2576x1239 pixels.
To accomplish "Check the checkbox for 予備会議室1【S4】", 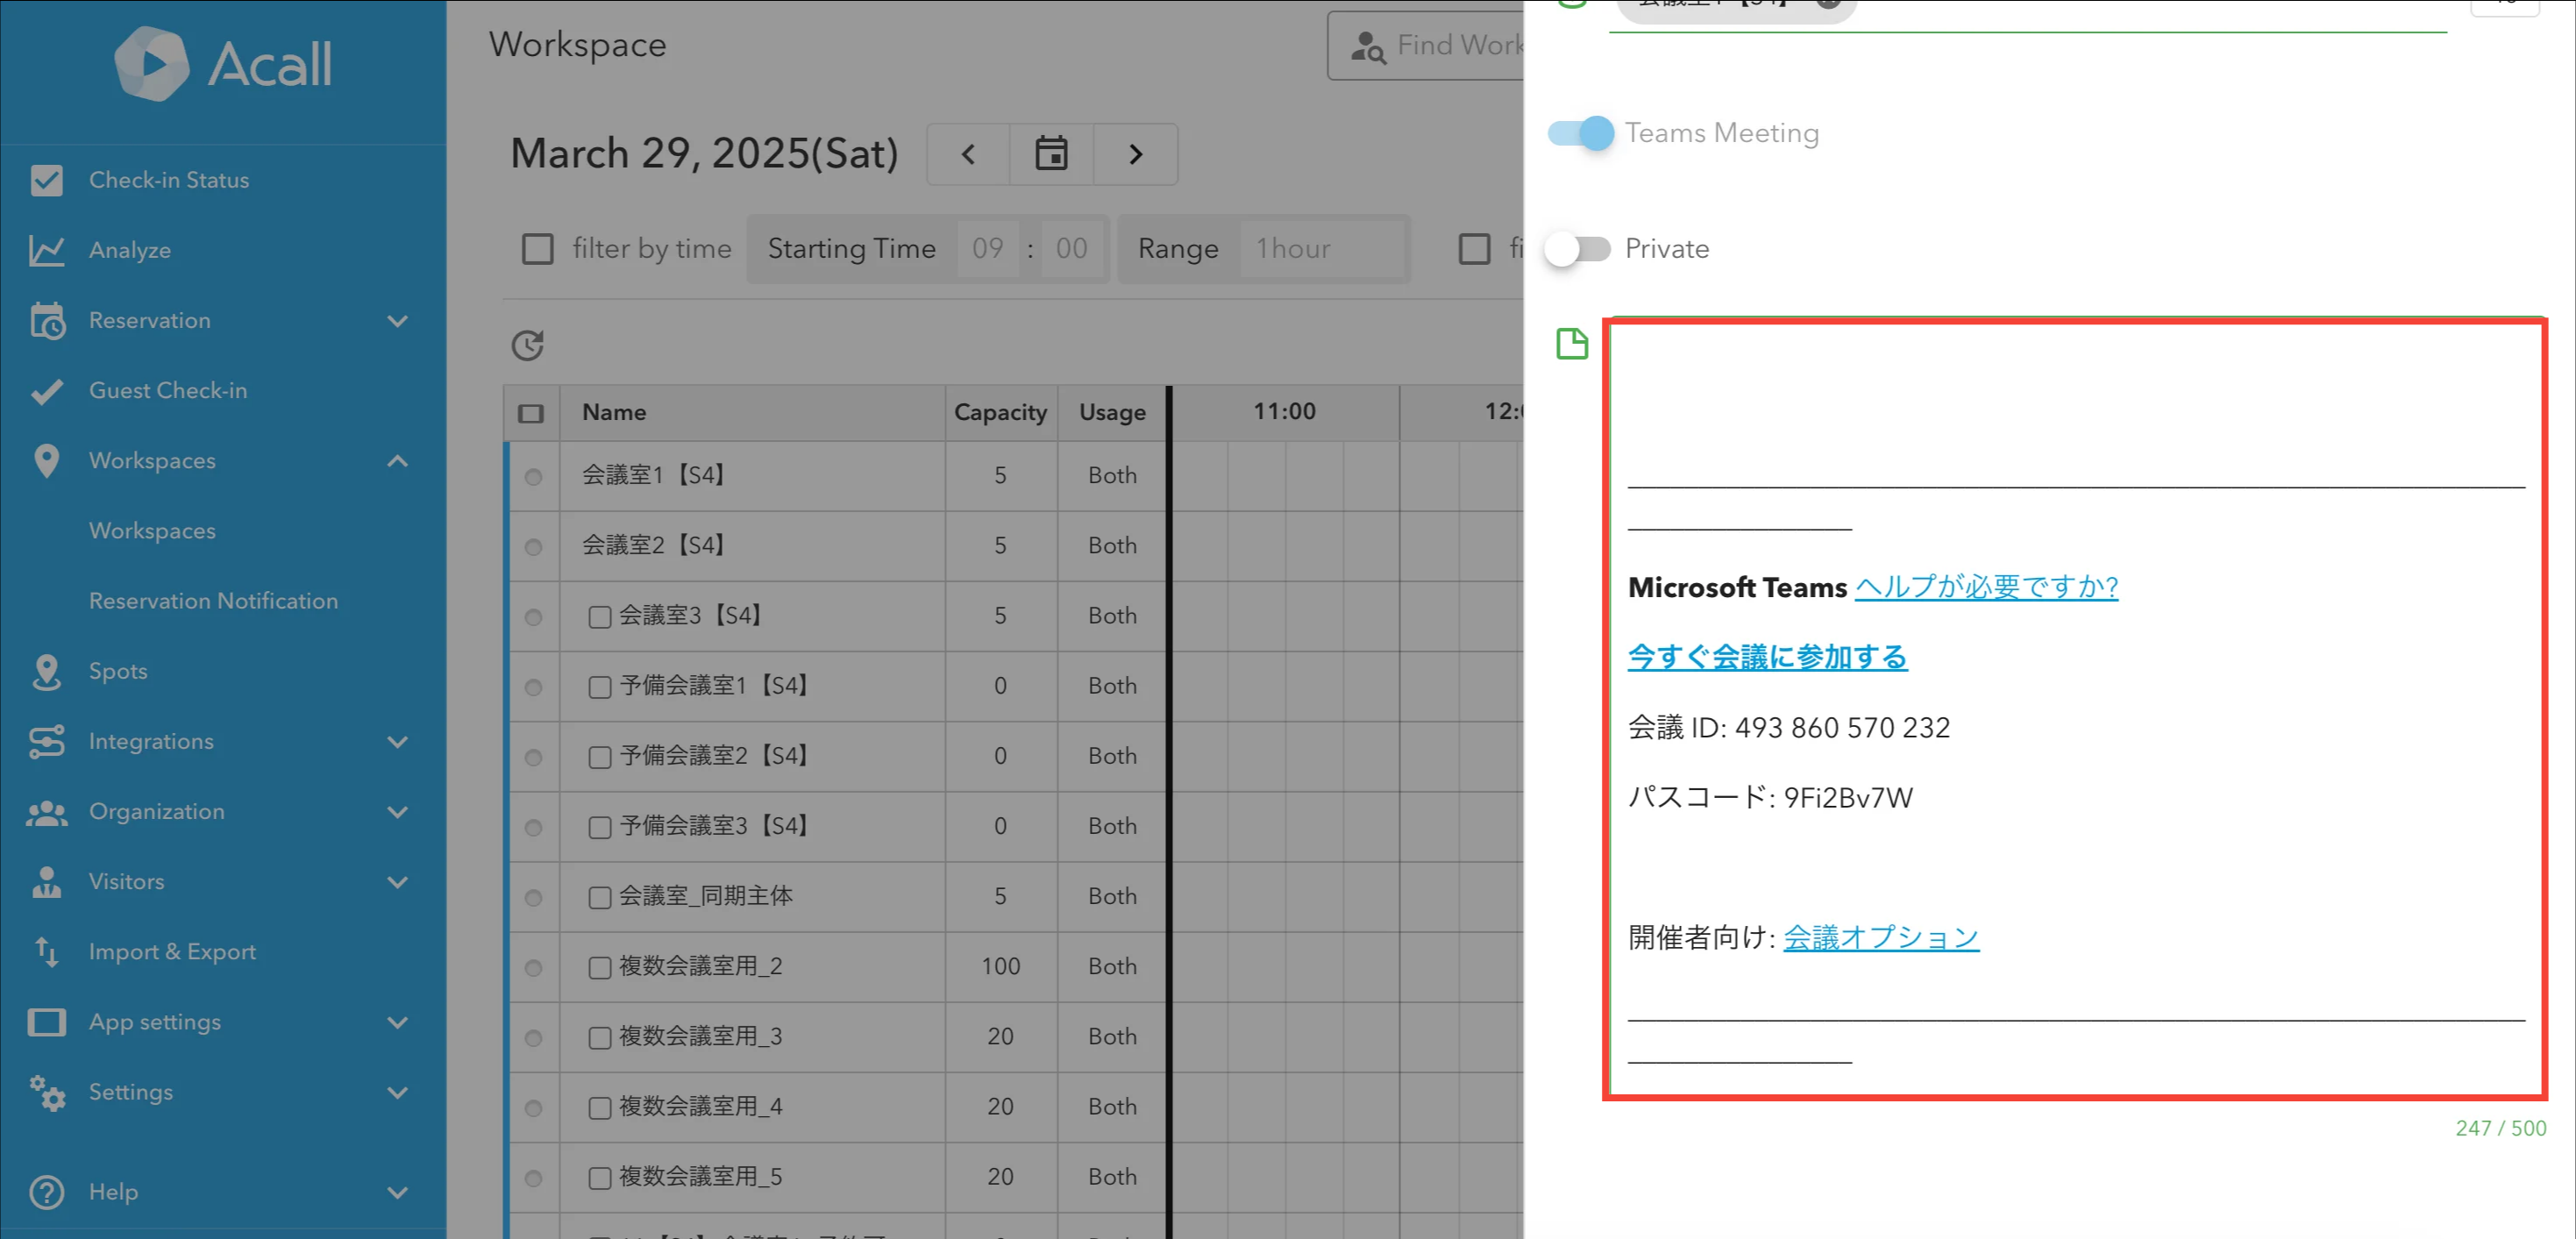I will pos(600,687).
